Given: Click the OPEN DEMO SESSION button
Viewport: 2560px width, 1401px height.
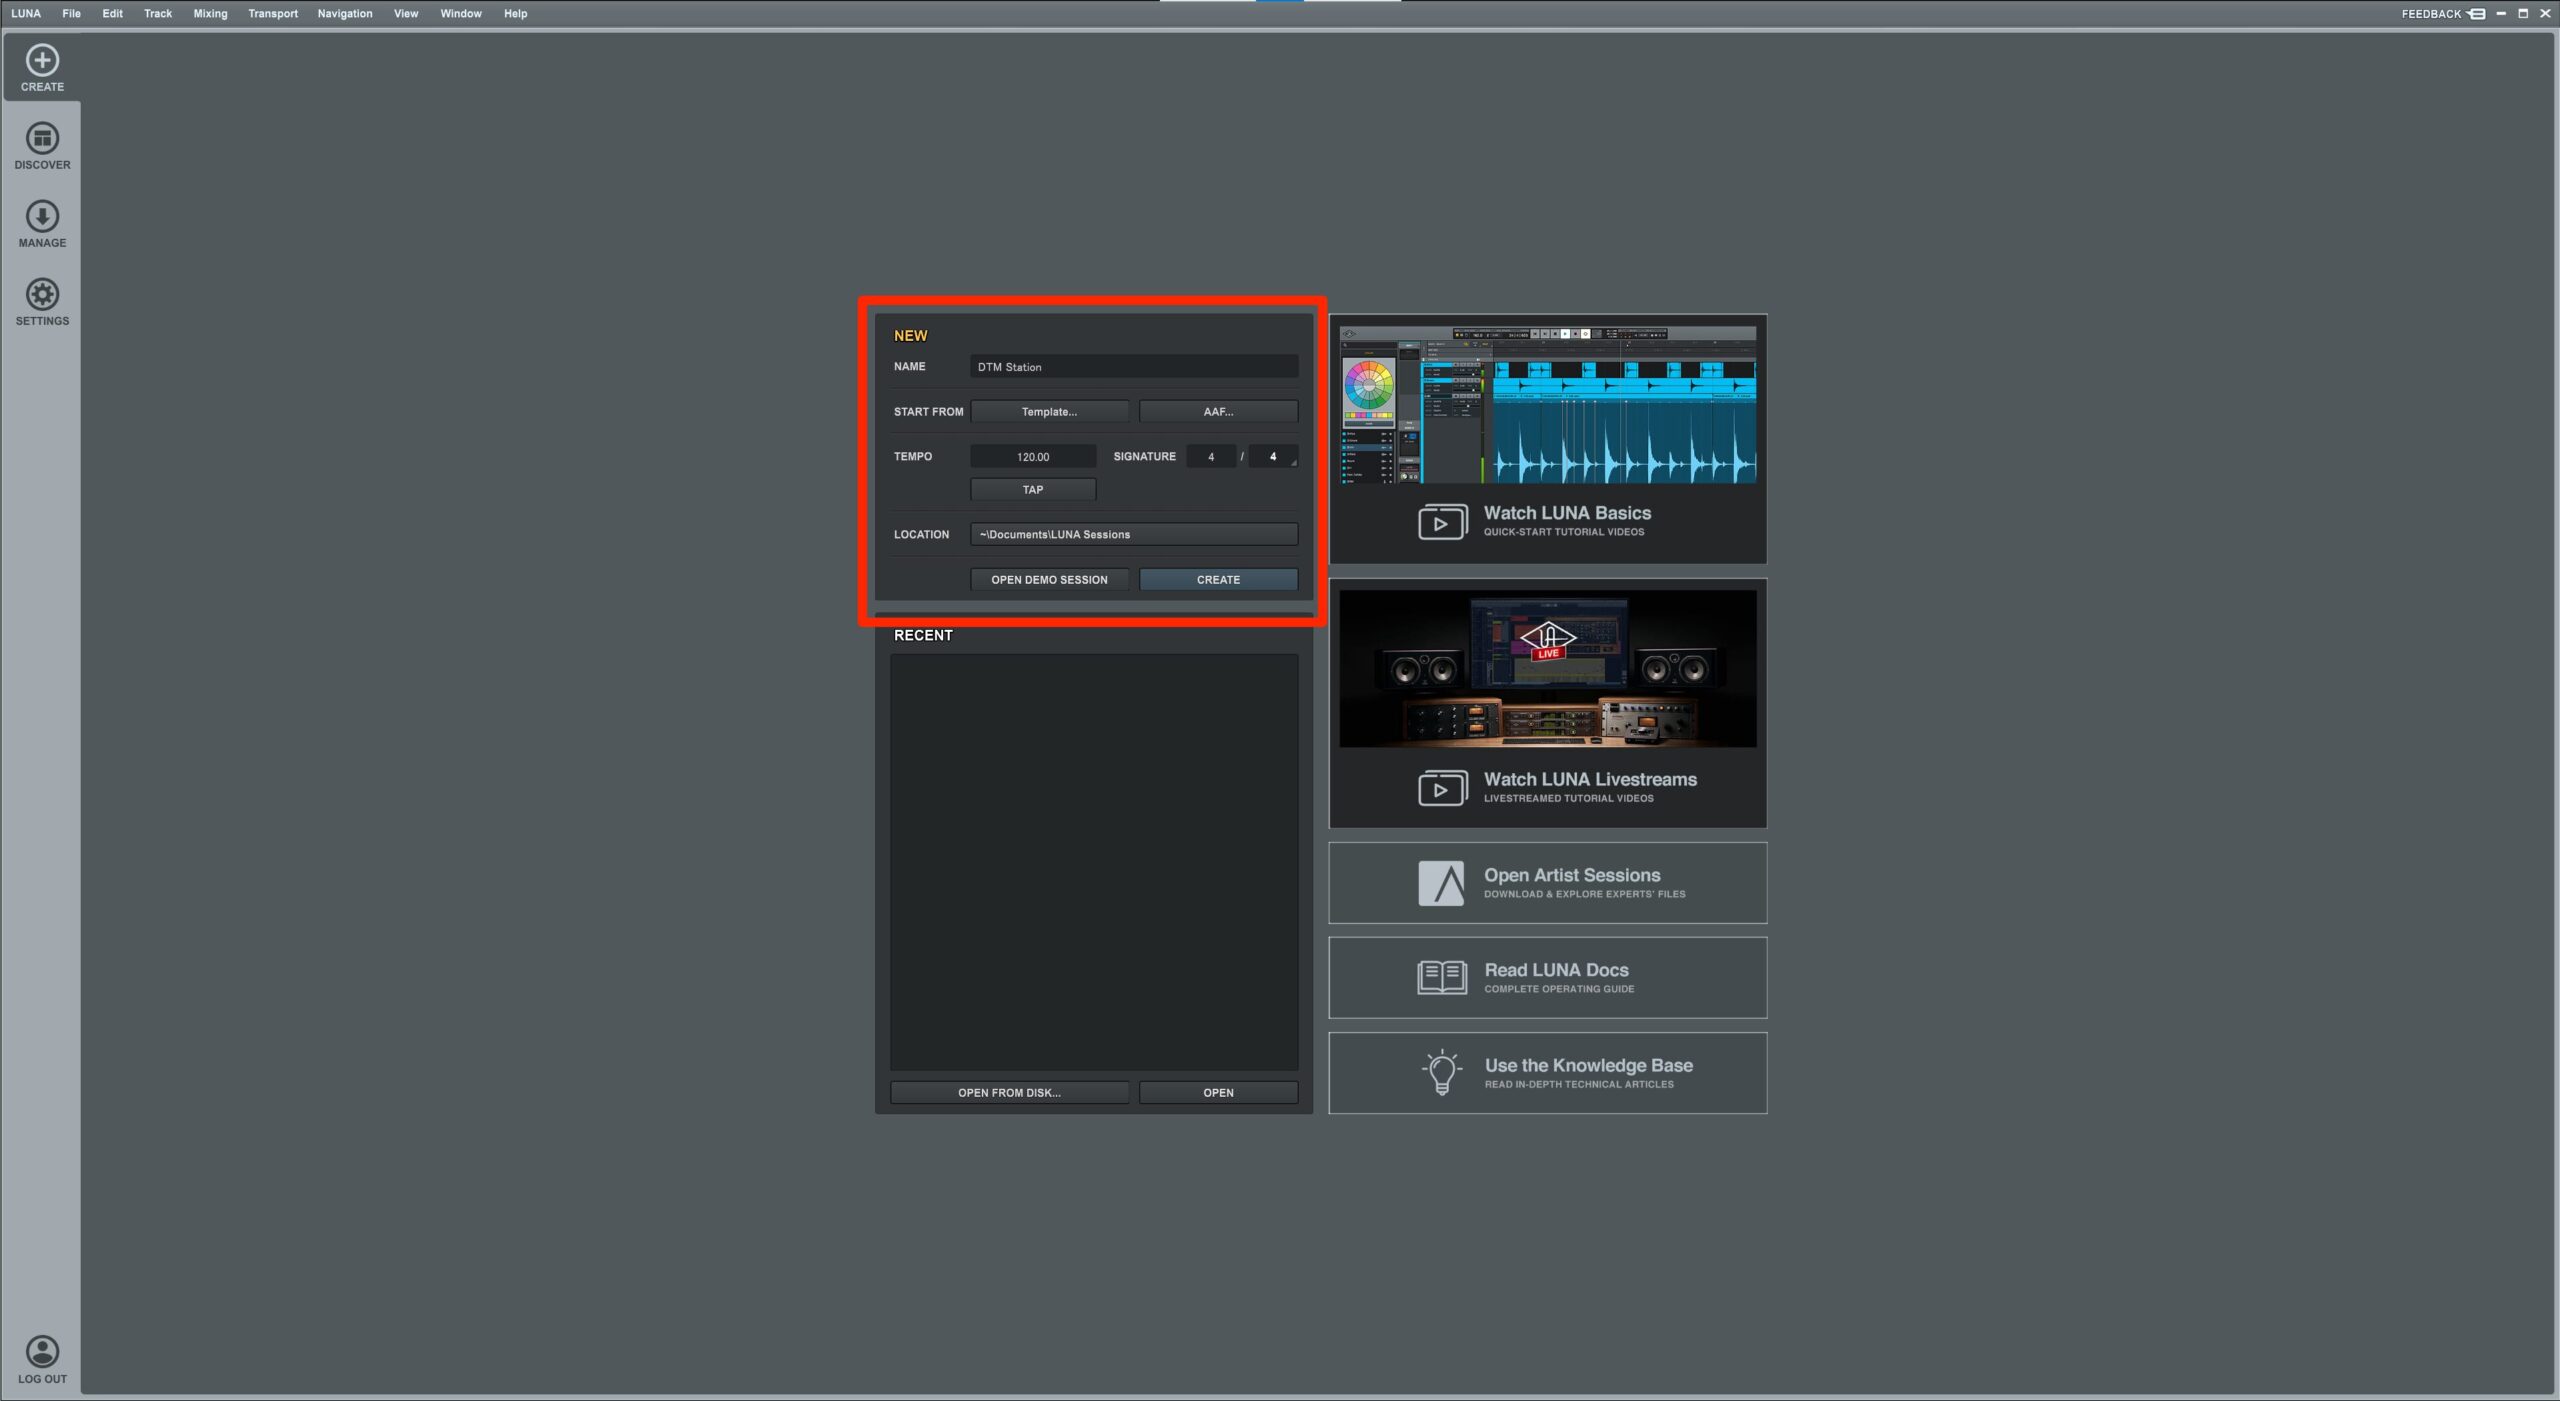Looking at the screenshot, I should click(x=1049, y=580).
